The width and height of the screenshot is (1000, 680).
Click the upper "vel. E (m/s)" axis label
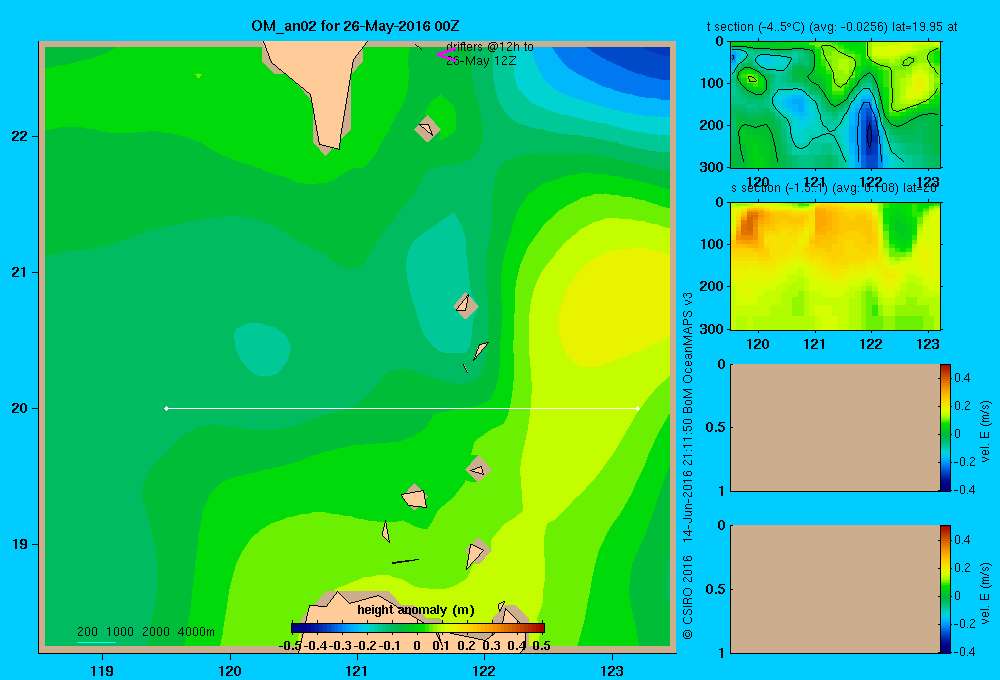pyautogui.click(x=986, y=431)
